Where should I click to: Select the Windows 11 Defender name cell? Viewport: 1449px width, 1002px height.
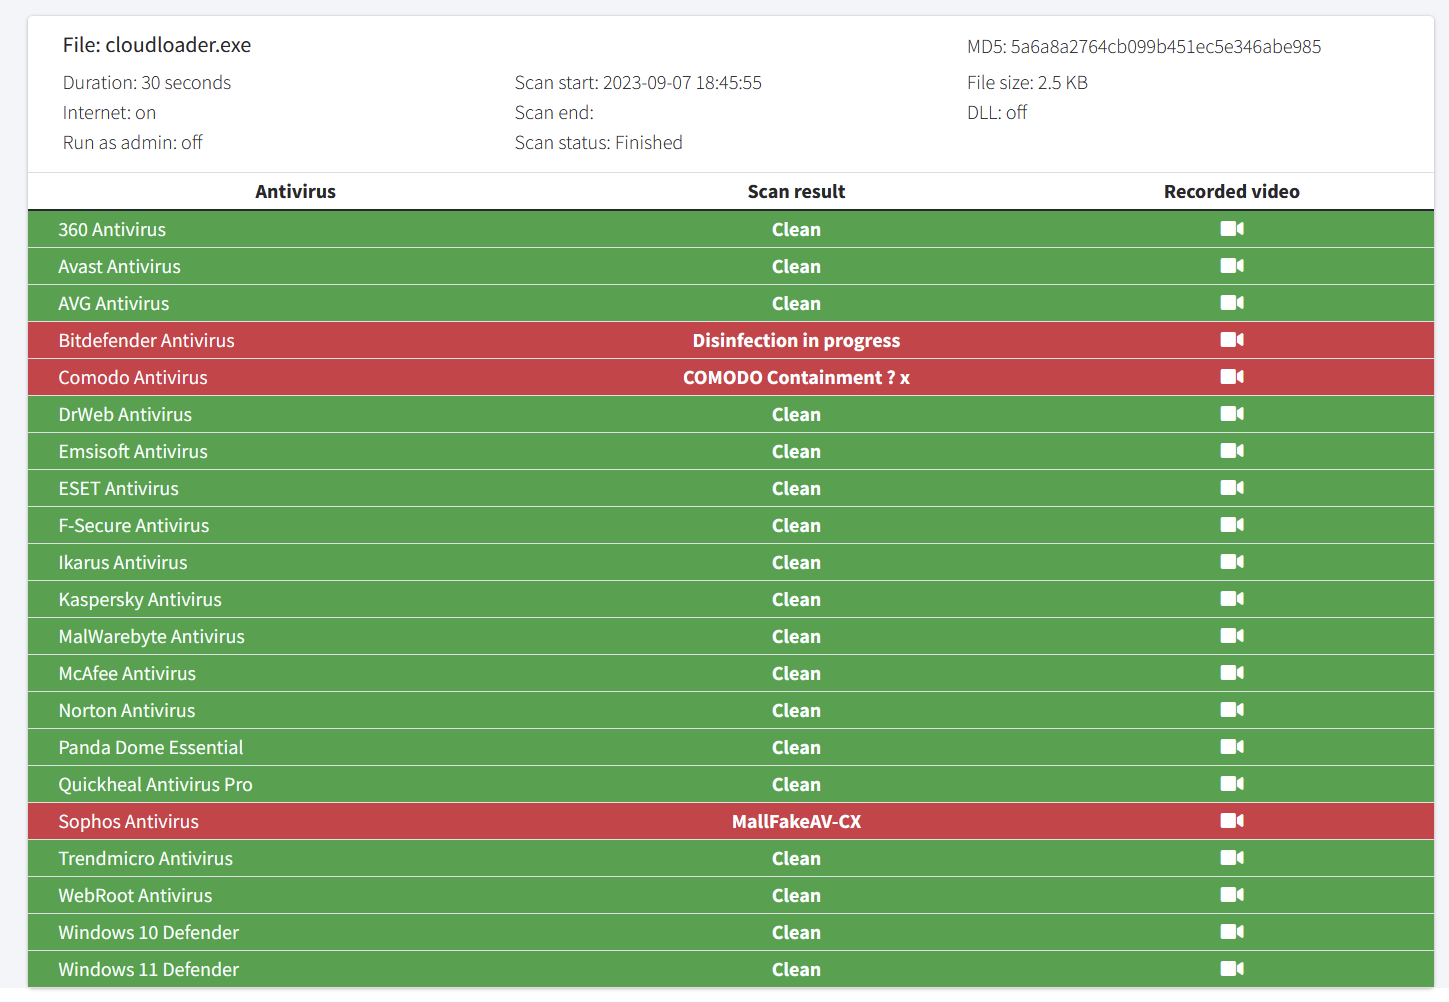pos(148,969)
